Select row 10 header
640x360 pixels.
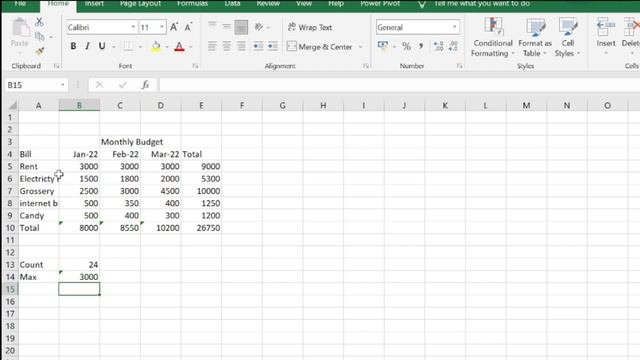coord(10,228)
